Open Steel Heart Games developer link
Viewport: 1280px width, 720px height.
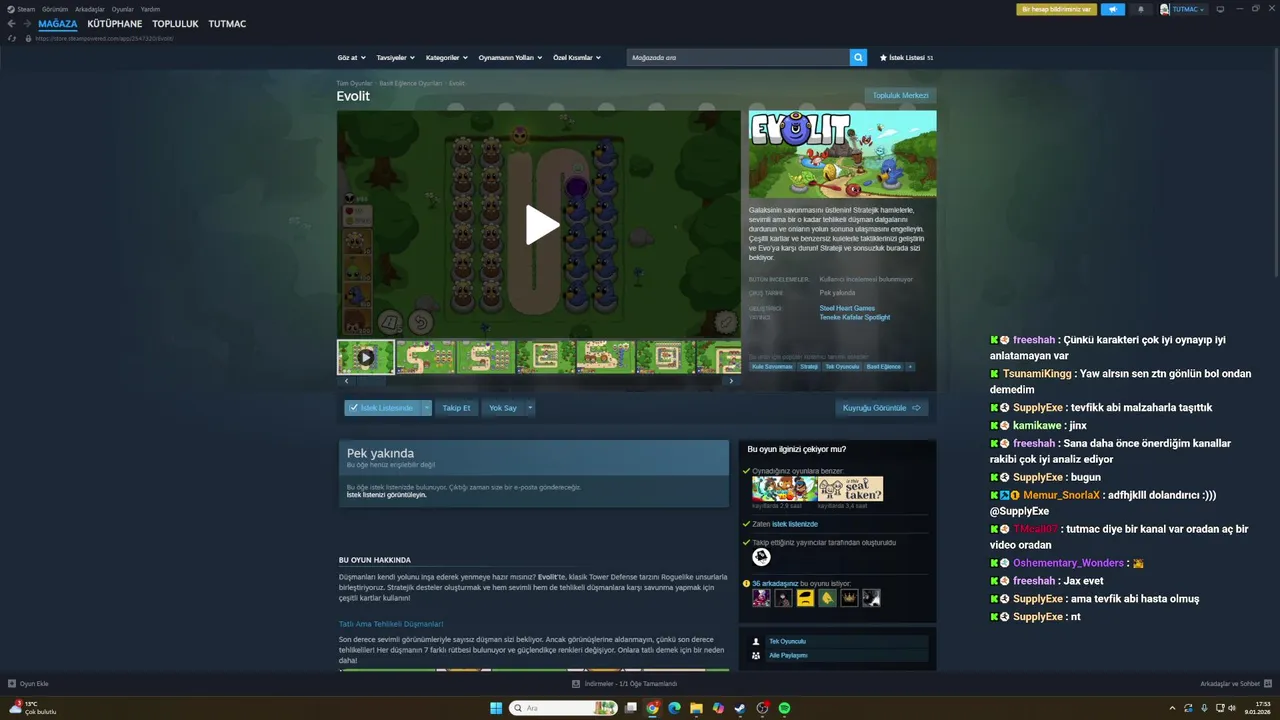847,308
